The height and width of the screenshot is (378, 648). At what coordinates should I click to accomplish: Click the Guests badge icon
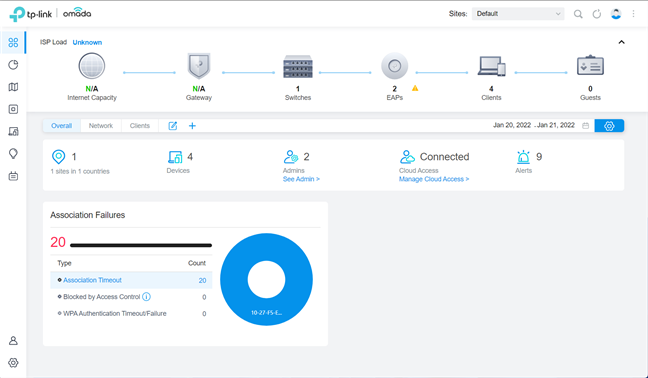590,65
